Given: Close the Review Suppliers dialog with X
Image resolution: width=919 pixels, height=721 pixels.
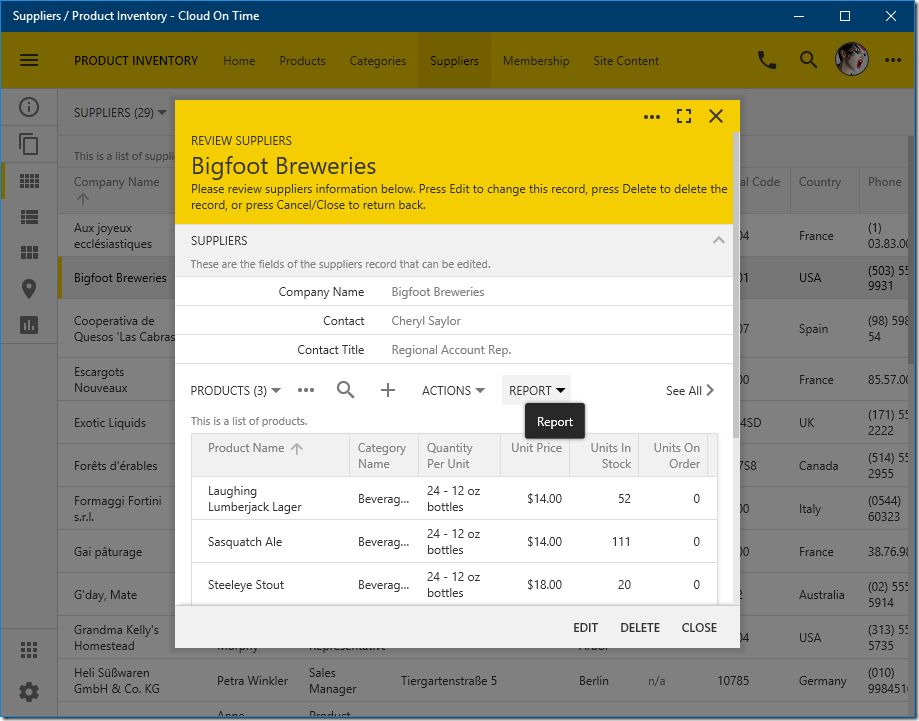Looking at the screenshot, I should (x=716, y=116).
